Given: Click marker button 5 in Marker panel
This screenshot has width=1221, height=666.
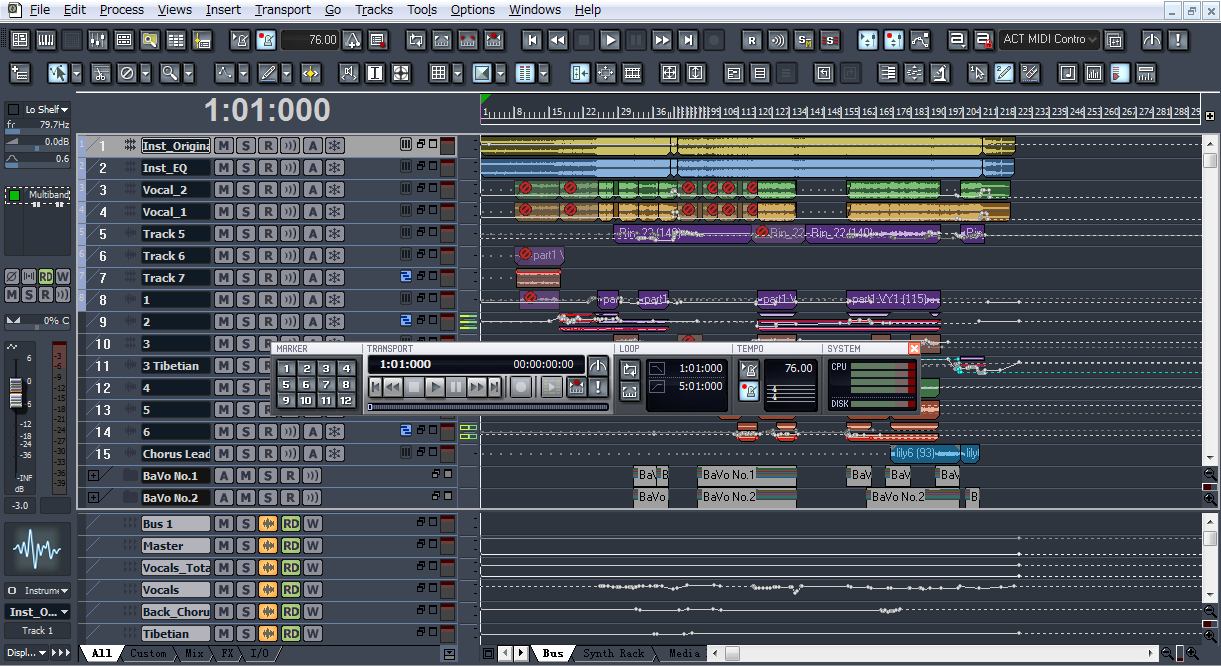Looking at the screenshot, I should pos(286,384).
